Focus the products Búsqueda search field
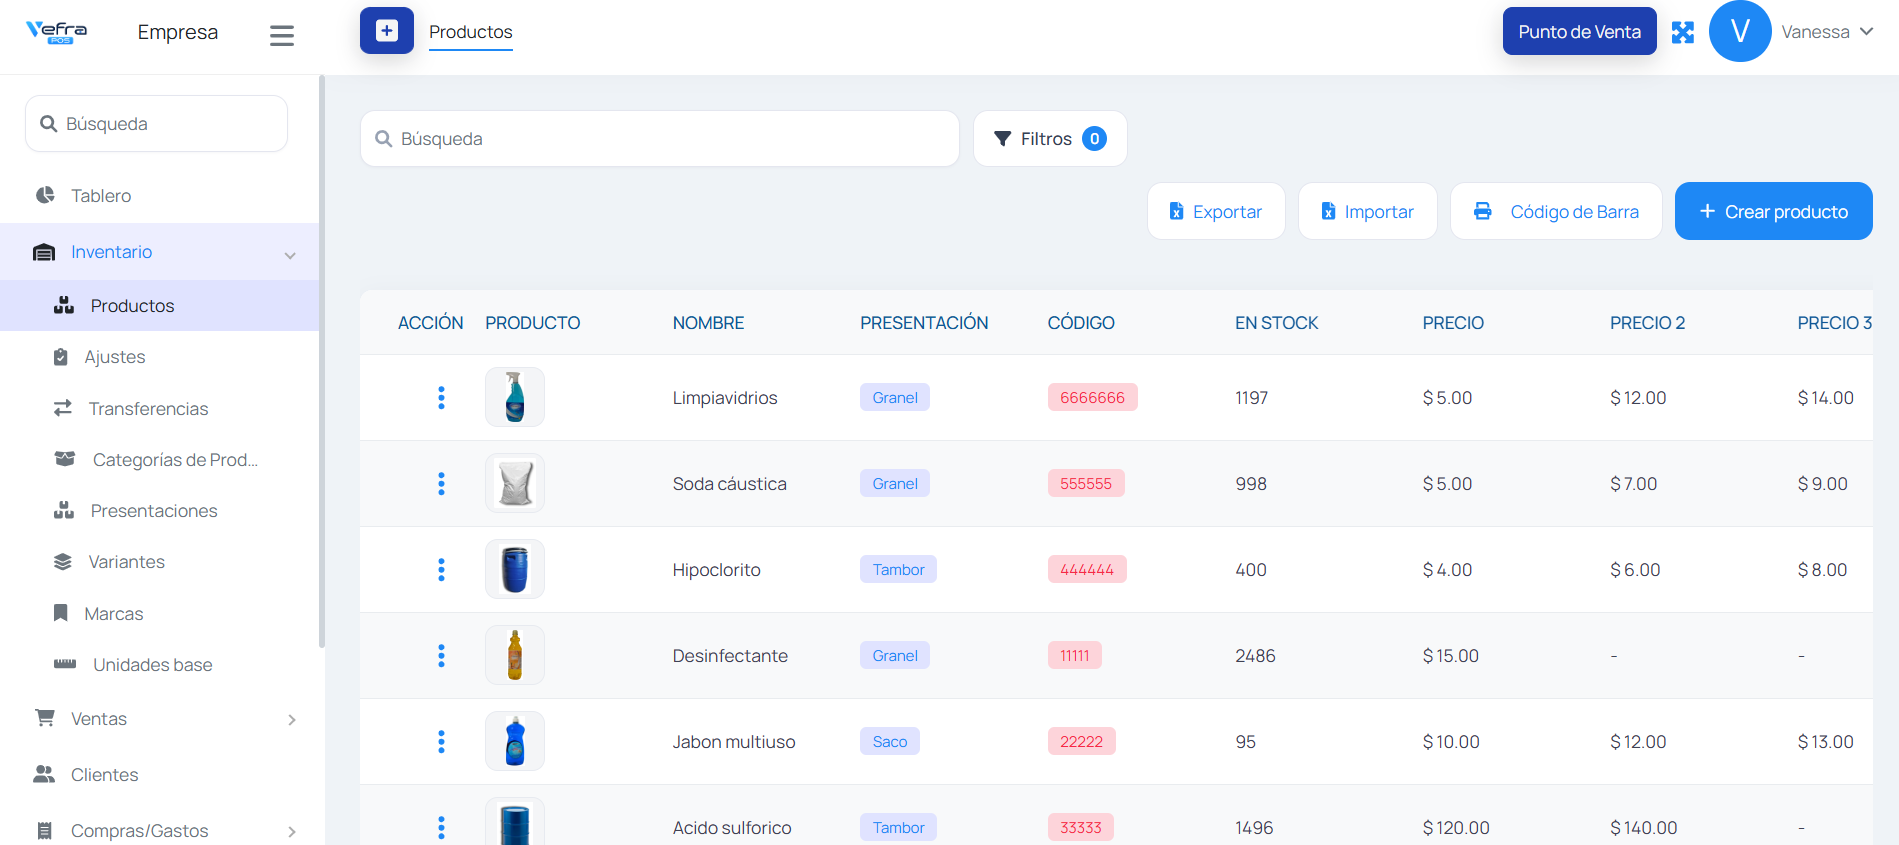The image size is (1899, 845). (x=660, y=139)
